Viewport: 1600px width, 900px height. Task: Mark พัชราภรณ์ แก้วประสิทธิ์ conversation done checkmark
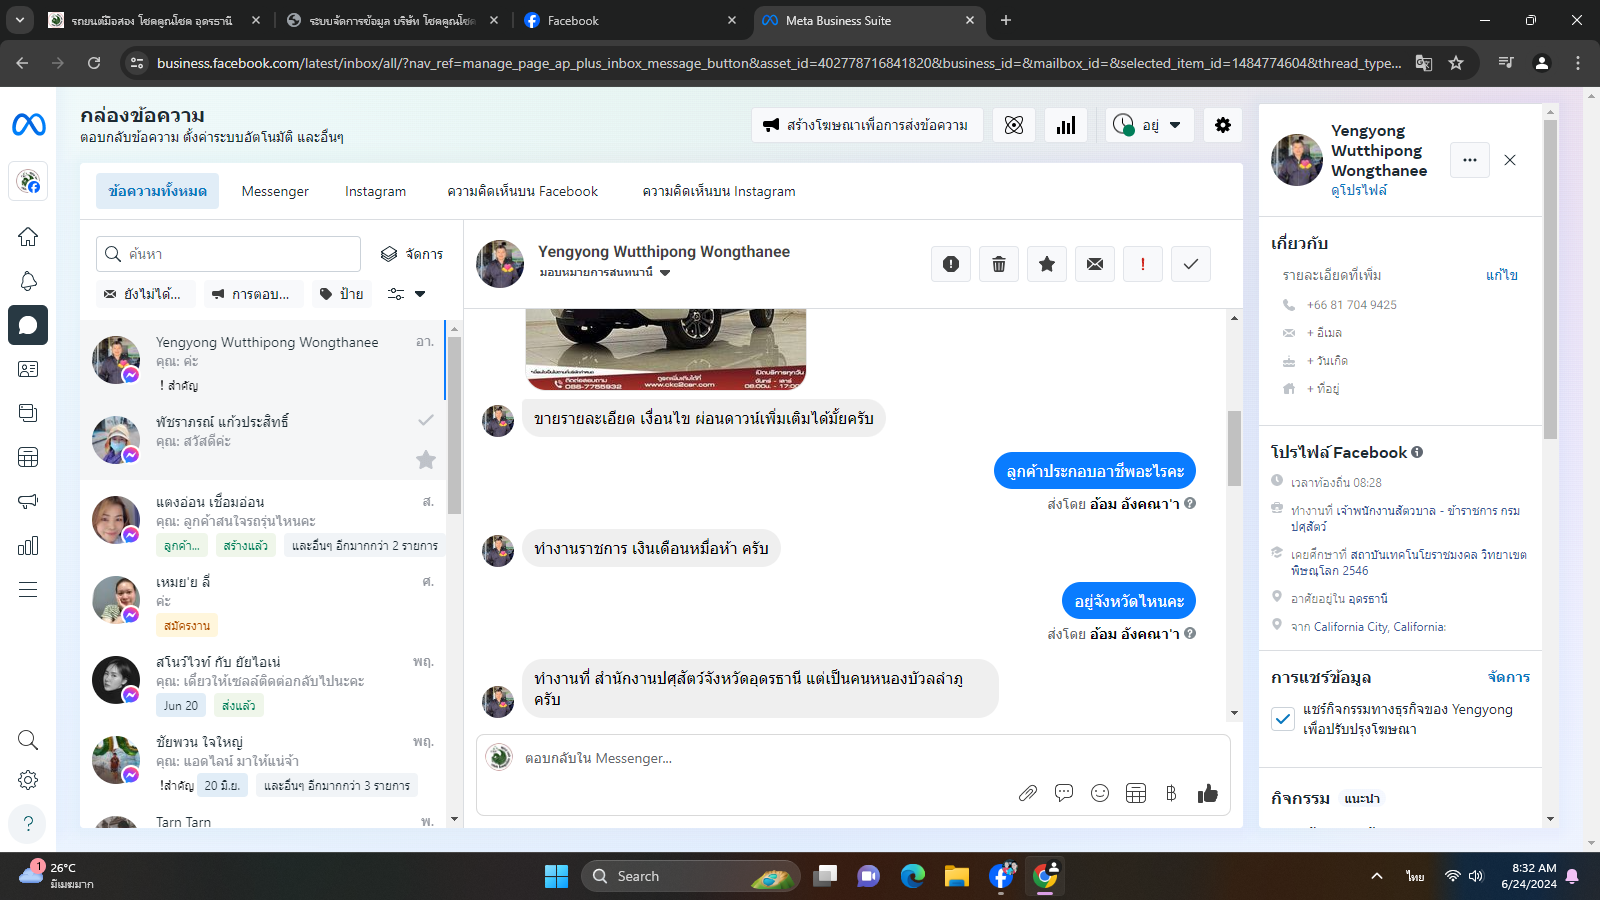[426, 420]
